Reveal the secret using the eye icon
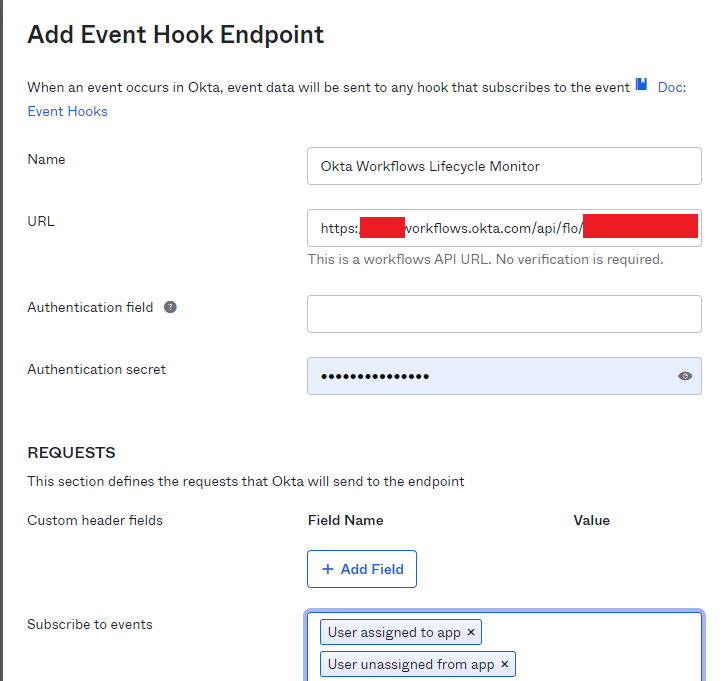This screenshot has height=681, width=724. point(684,376)
